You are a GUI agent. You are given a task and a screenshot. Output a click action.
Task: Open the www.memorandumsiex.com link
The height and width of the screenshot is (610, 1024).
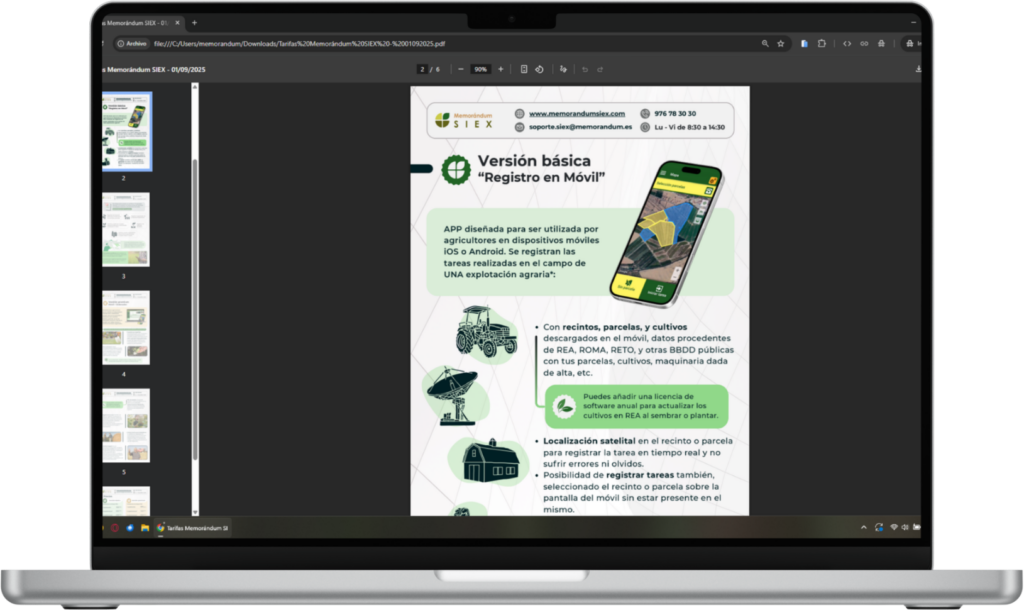click(576, 114)
